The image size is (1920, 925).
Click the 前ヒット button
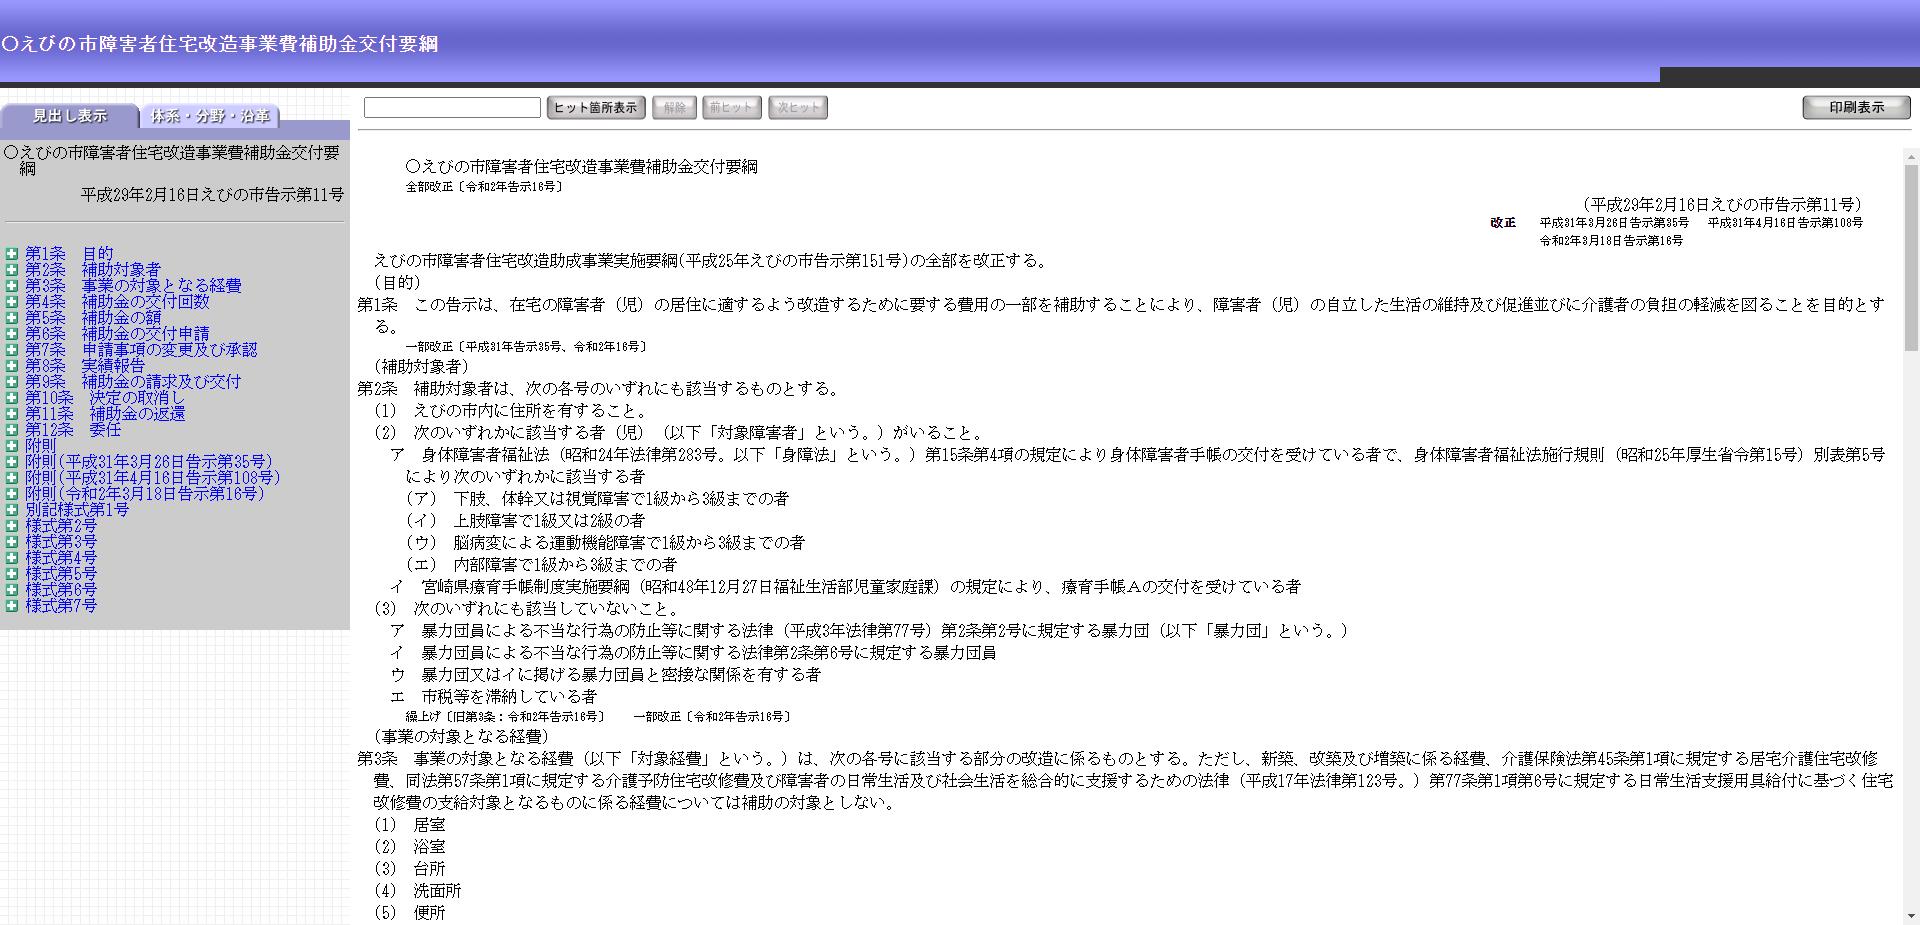[x=731, y=108]
